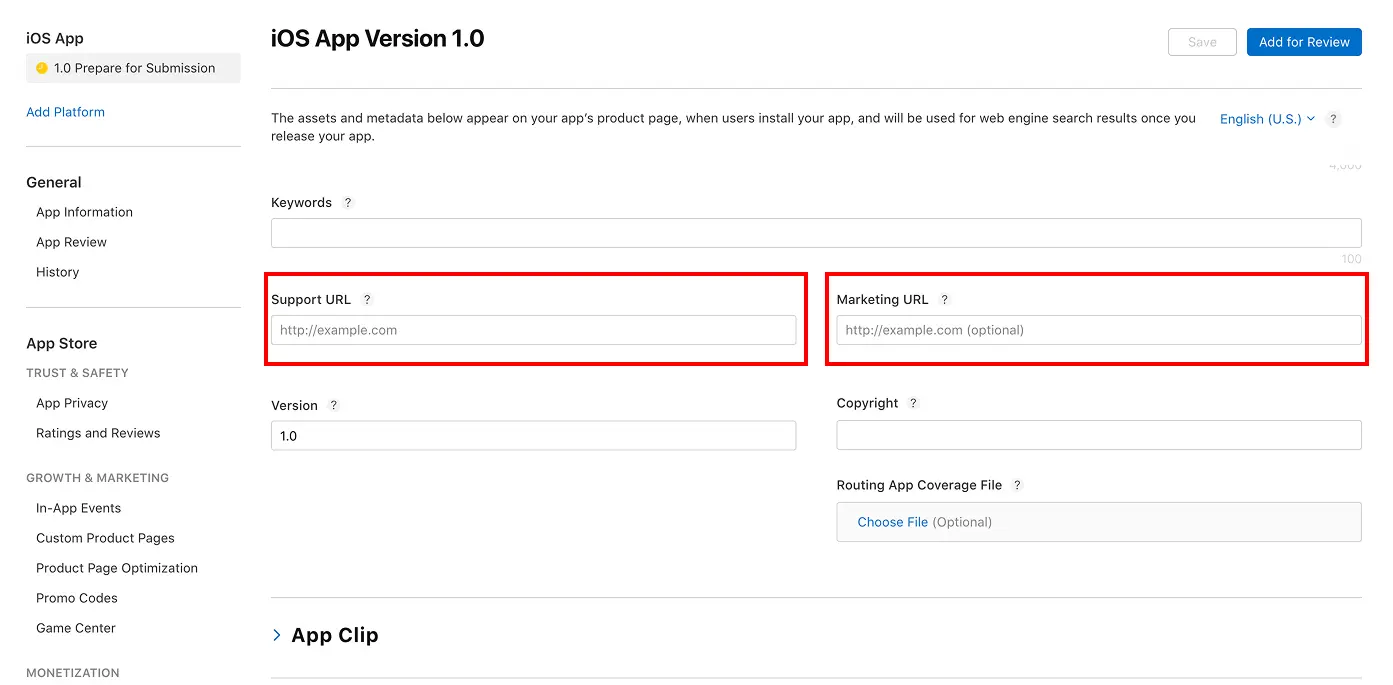Focus the Version field showing 1.0

(x=533, y=435)
